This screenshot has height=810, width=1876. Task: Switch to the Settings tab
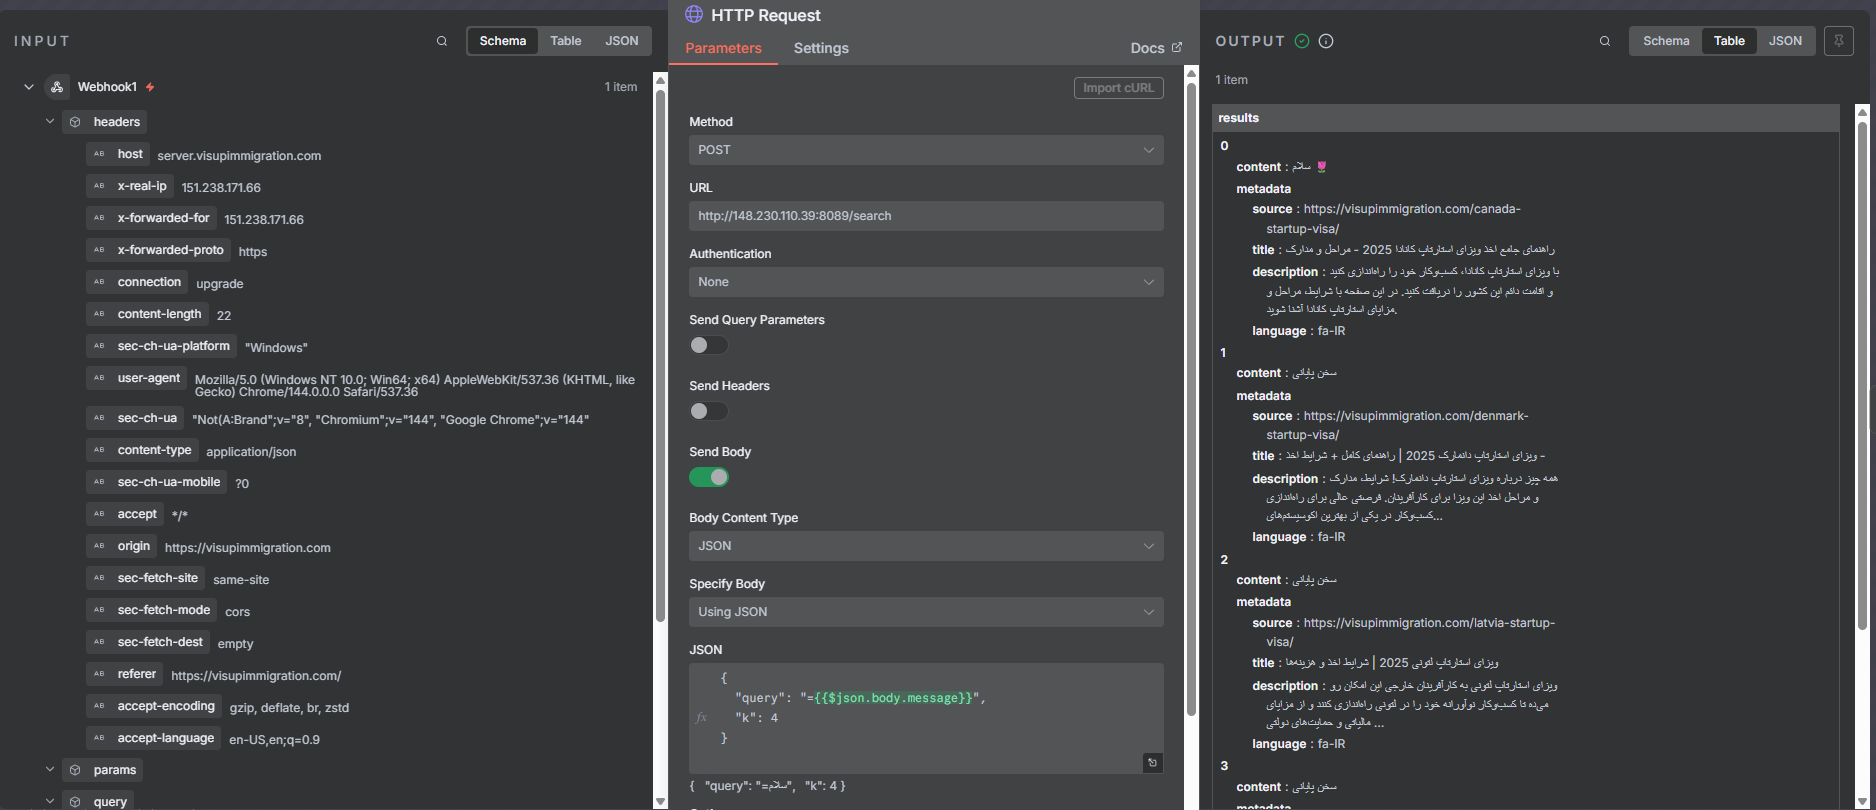(821, 48)
